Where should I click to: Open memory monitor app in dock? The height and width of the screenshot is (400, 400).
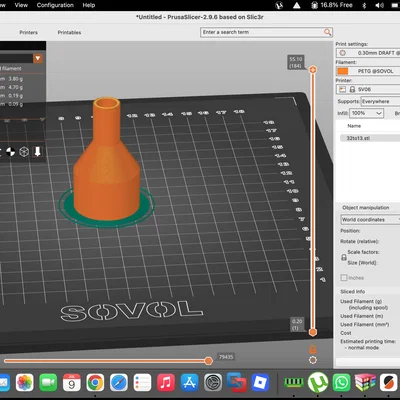click(x=294, y=383)
